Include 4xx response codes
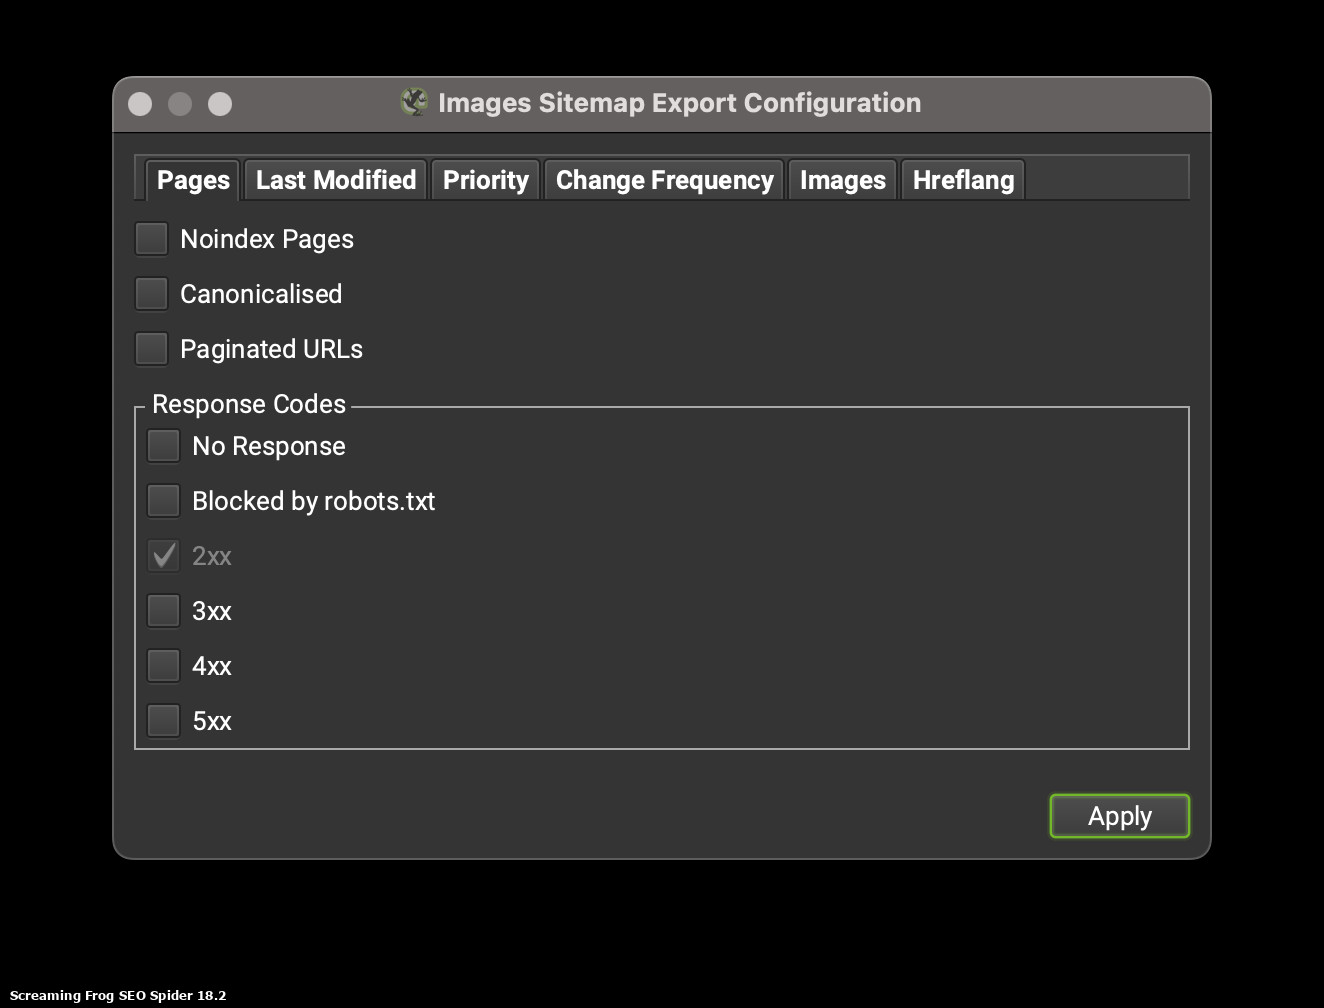1324x1008 pixels. click(164, 666)
